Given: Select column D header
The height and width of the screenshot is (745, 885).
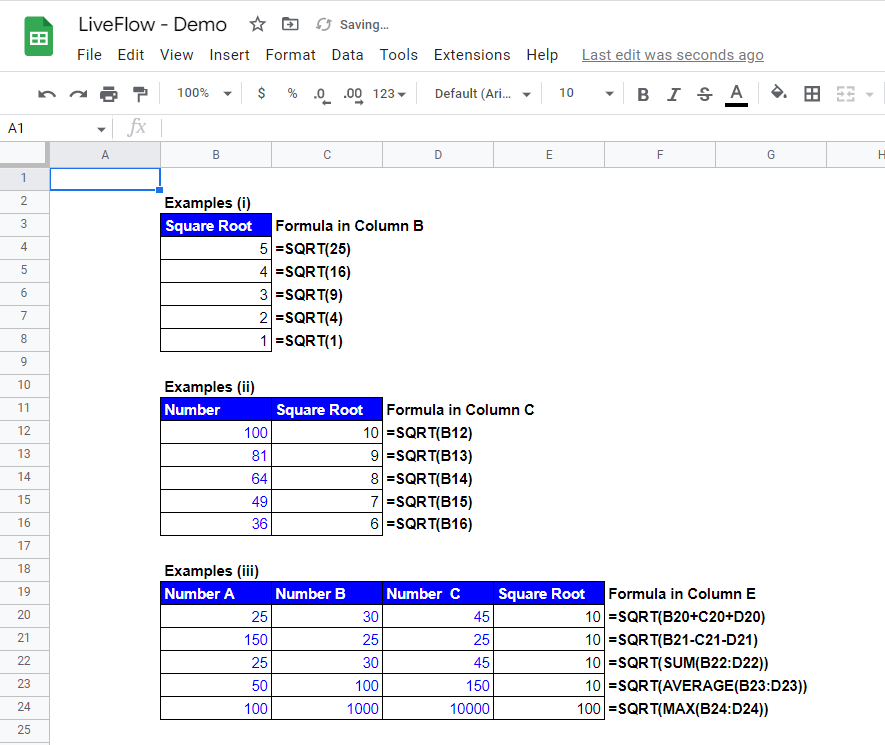Looking at the screenshot, I should [x=438, y=155].
